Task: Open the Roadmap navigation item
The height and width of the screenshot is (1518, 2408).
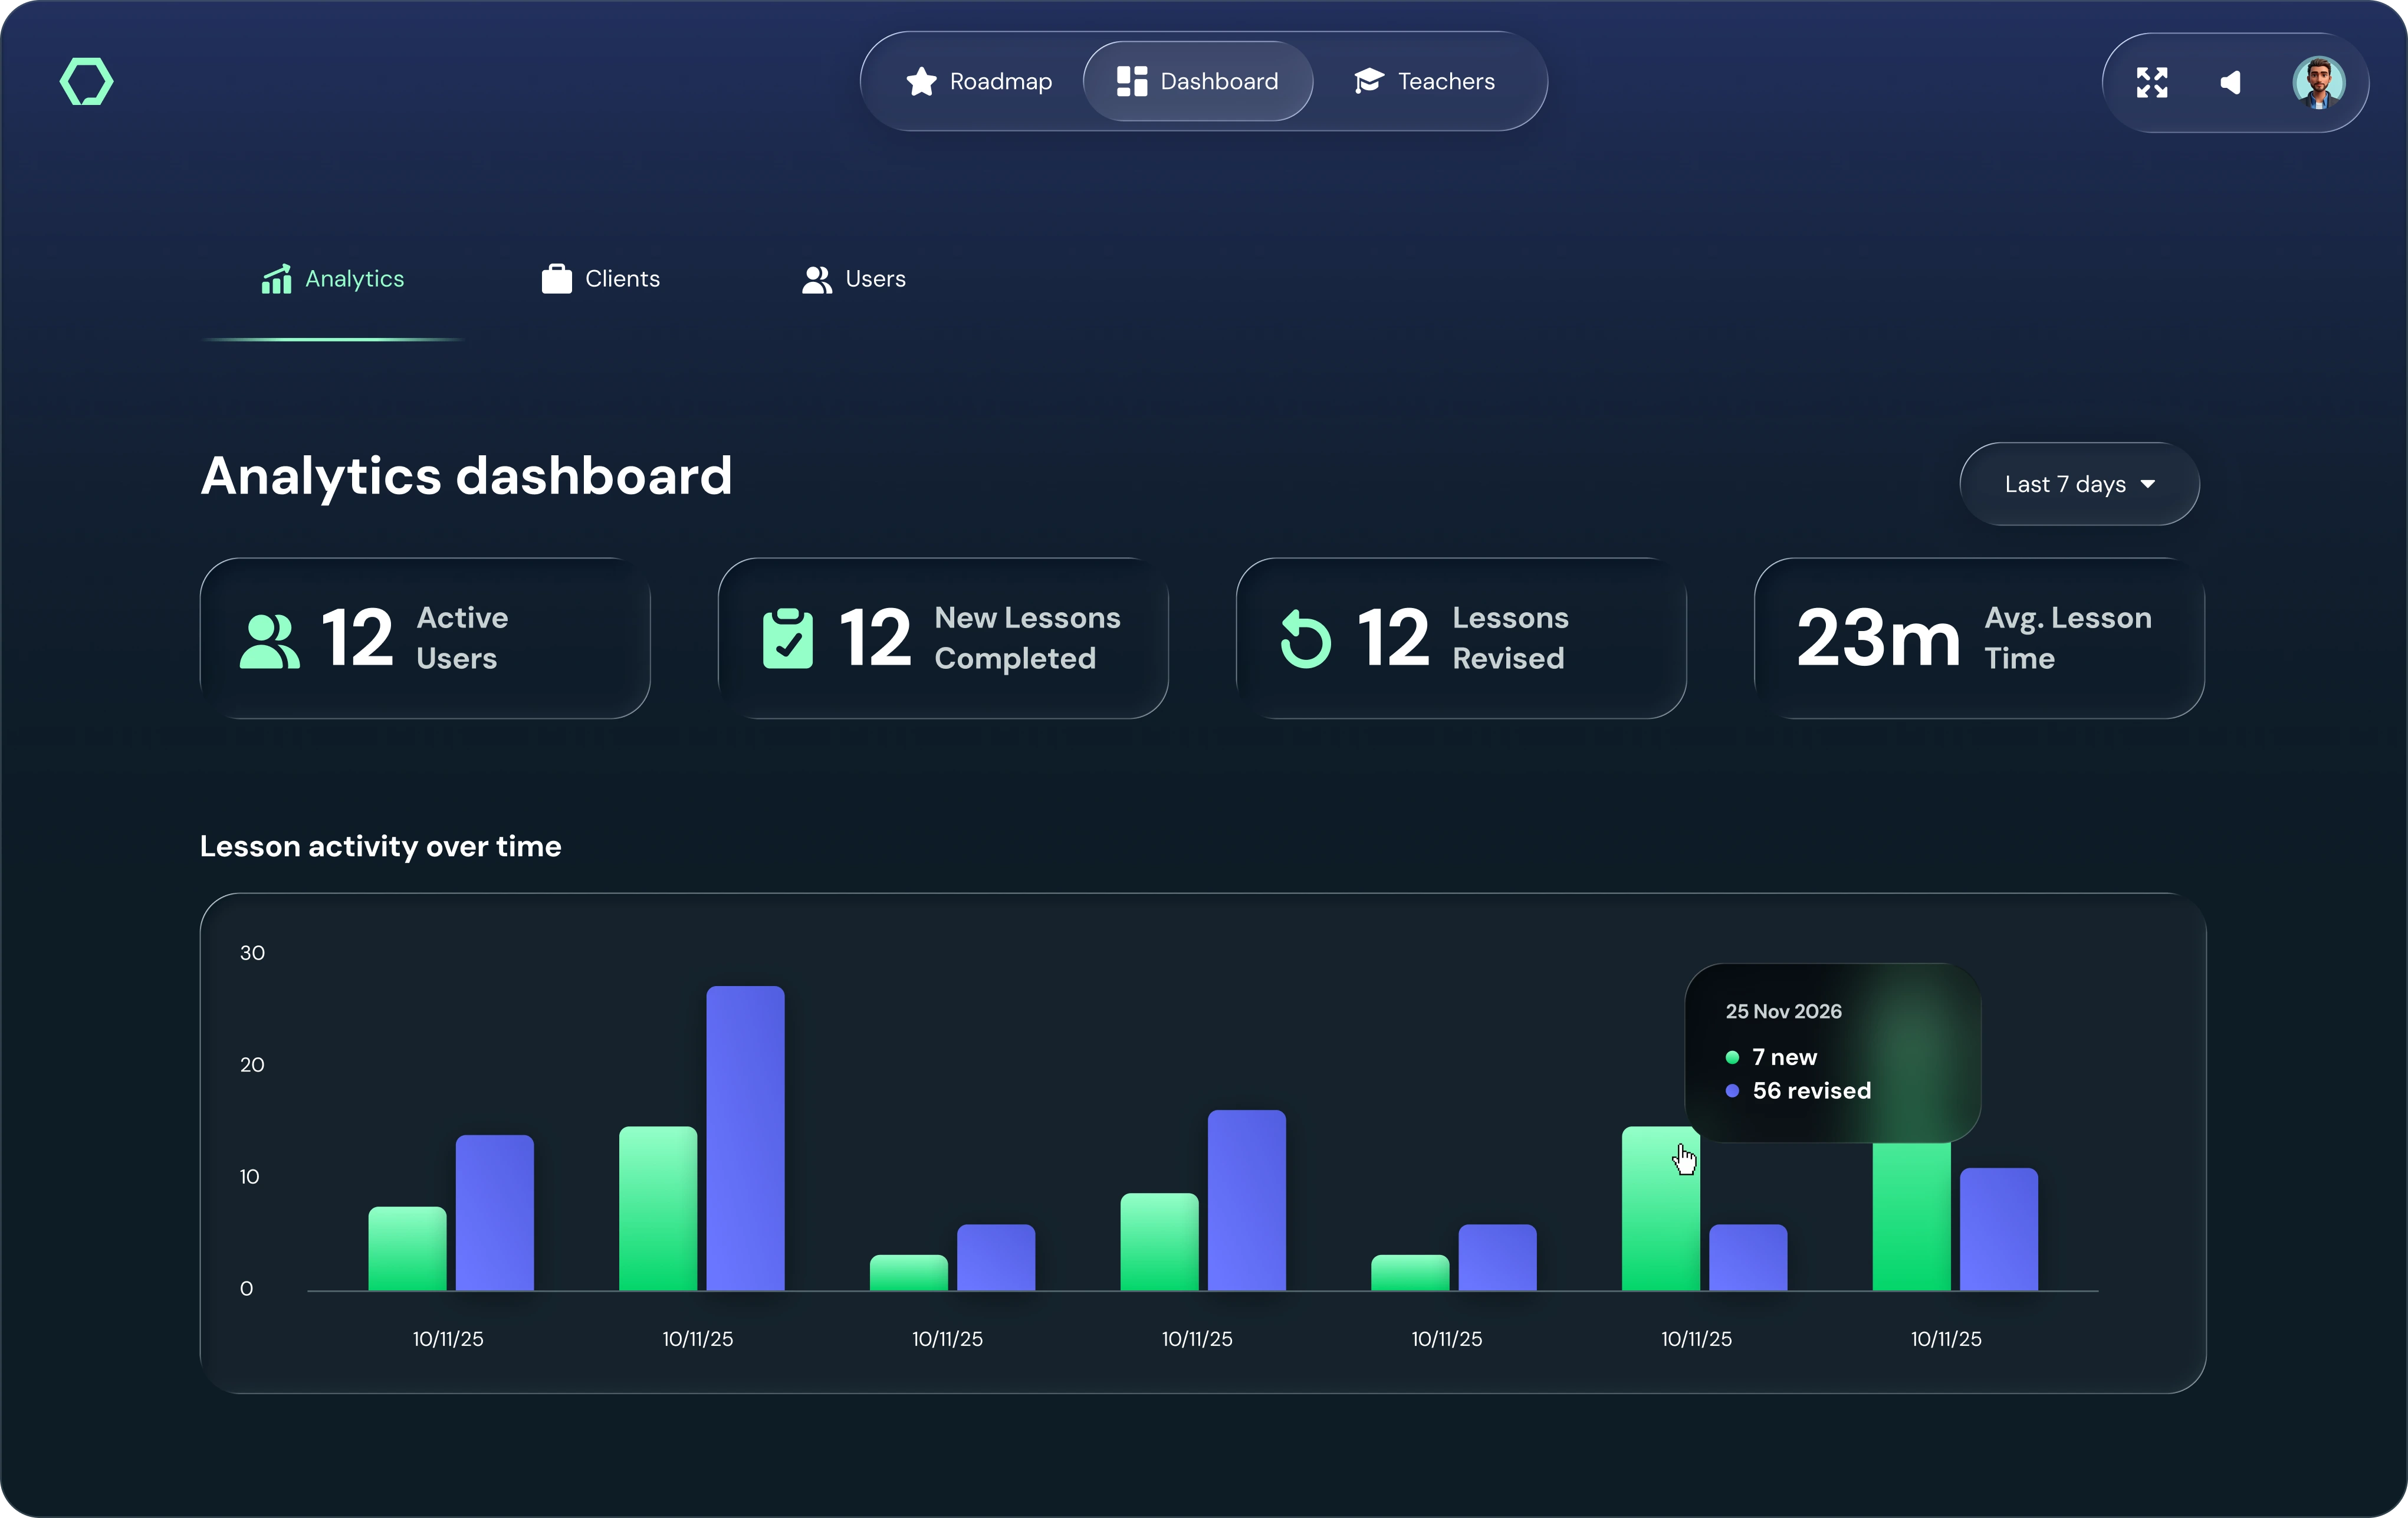Action: pos(979,81)
